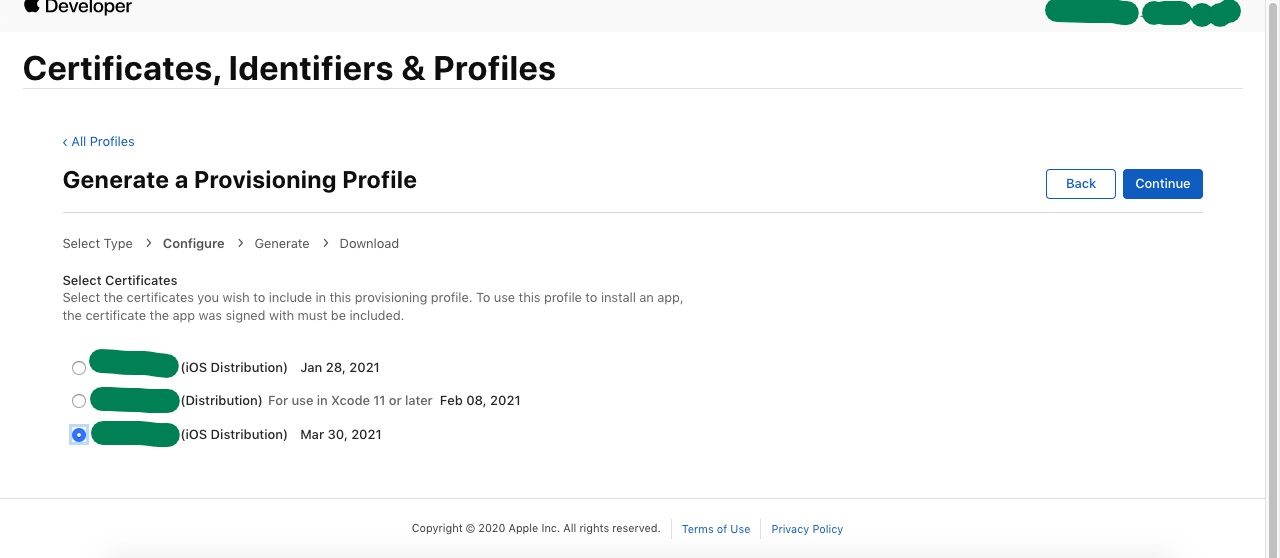The height and width of the screenshot is (558, 1280).
Task: Click the Configure step
Action: pyautogui.click(x=194, y=244)
